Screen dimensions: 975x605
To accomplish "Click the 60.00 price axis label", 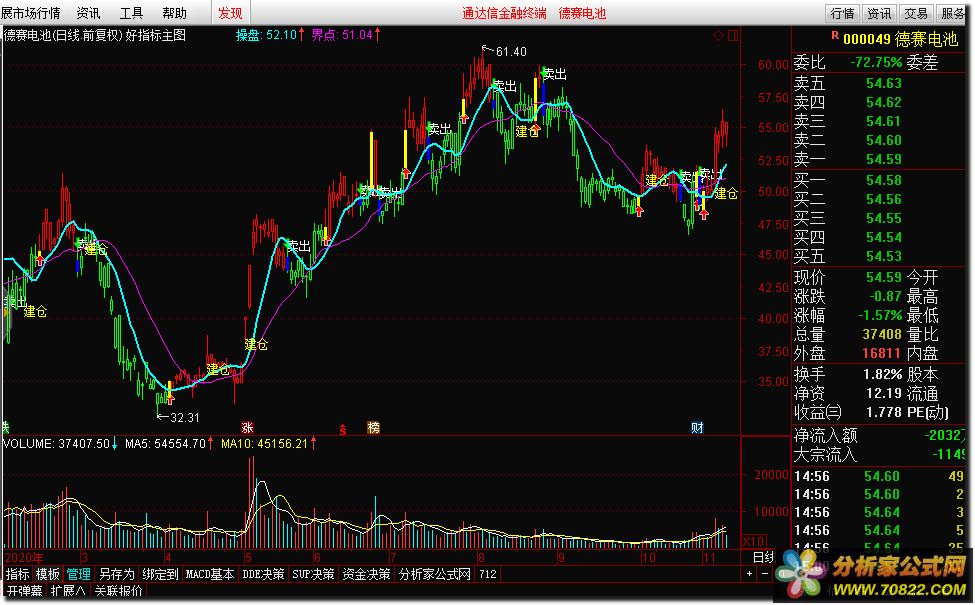I will tap(773, 65).
